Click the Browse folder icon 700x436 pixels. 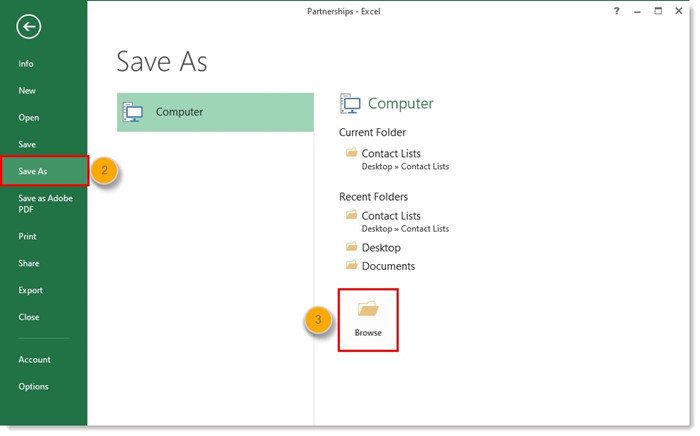[x=368, y=310]
